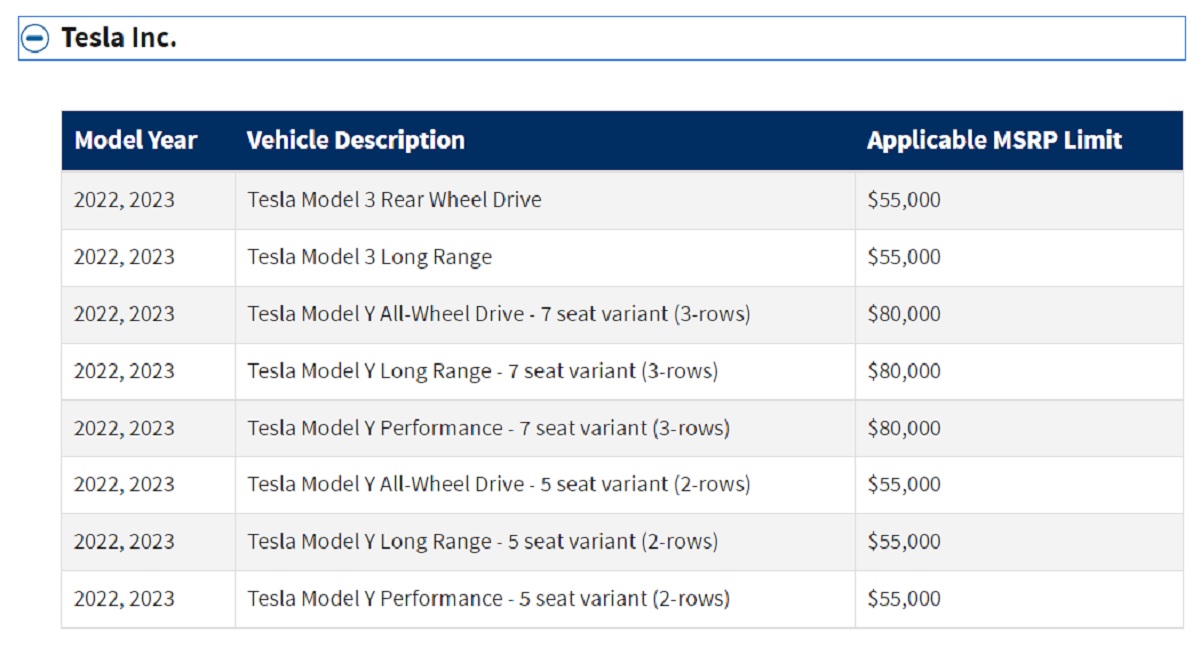Image resolution: width=1200 pixels, height=664 pixels.
Task: Click Model Y All-Wheel Drive 5 seat variant
Action: pos(498,485)
